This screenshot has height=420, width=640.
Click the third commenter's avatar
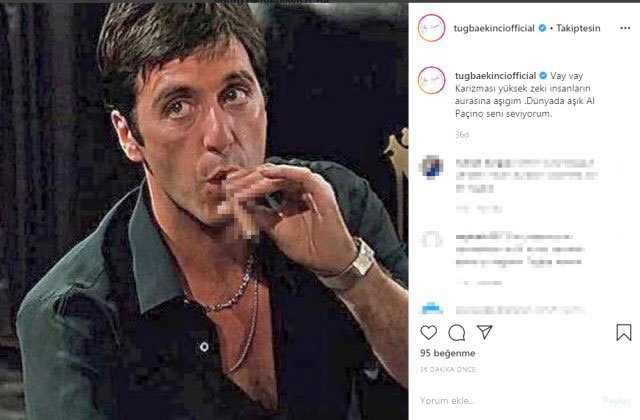point(431,305)
